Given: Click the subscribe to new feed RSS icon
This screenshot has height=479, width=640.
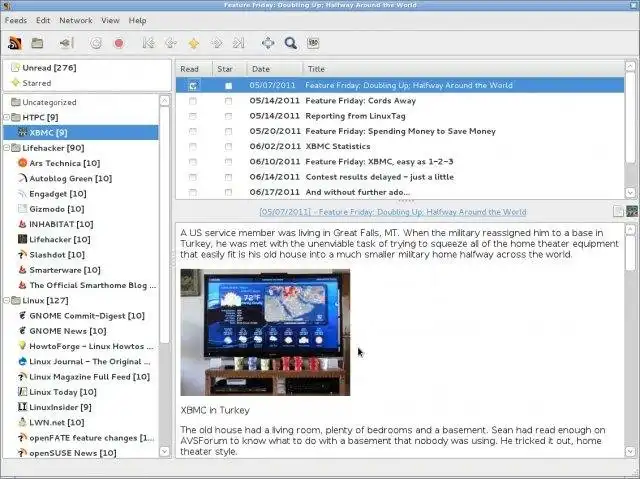Looking at the screenshot, I should 15,43.
